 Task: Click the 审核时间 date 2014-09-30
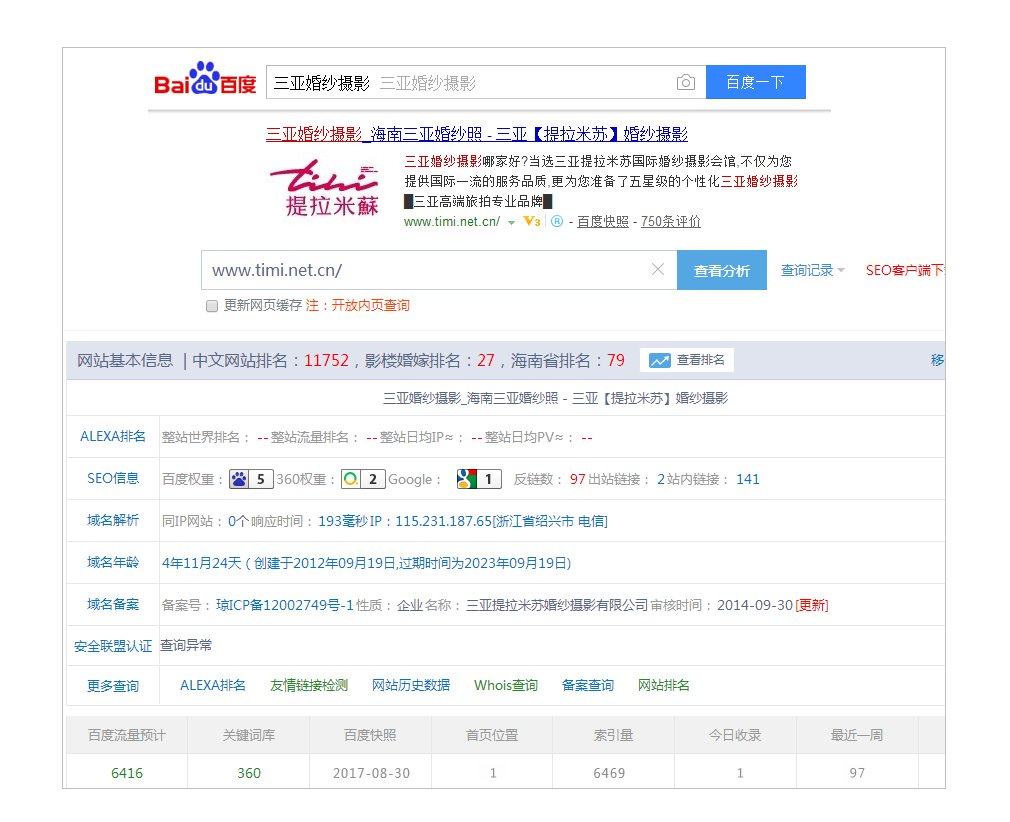point(755,606)
